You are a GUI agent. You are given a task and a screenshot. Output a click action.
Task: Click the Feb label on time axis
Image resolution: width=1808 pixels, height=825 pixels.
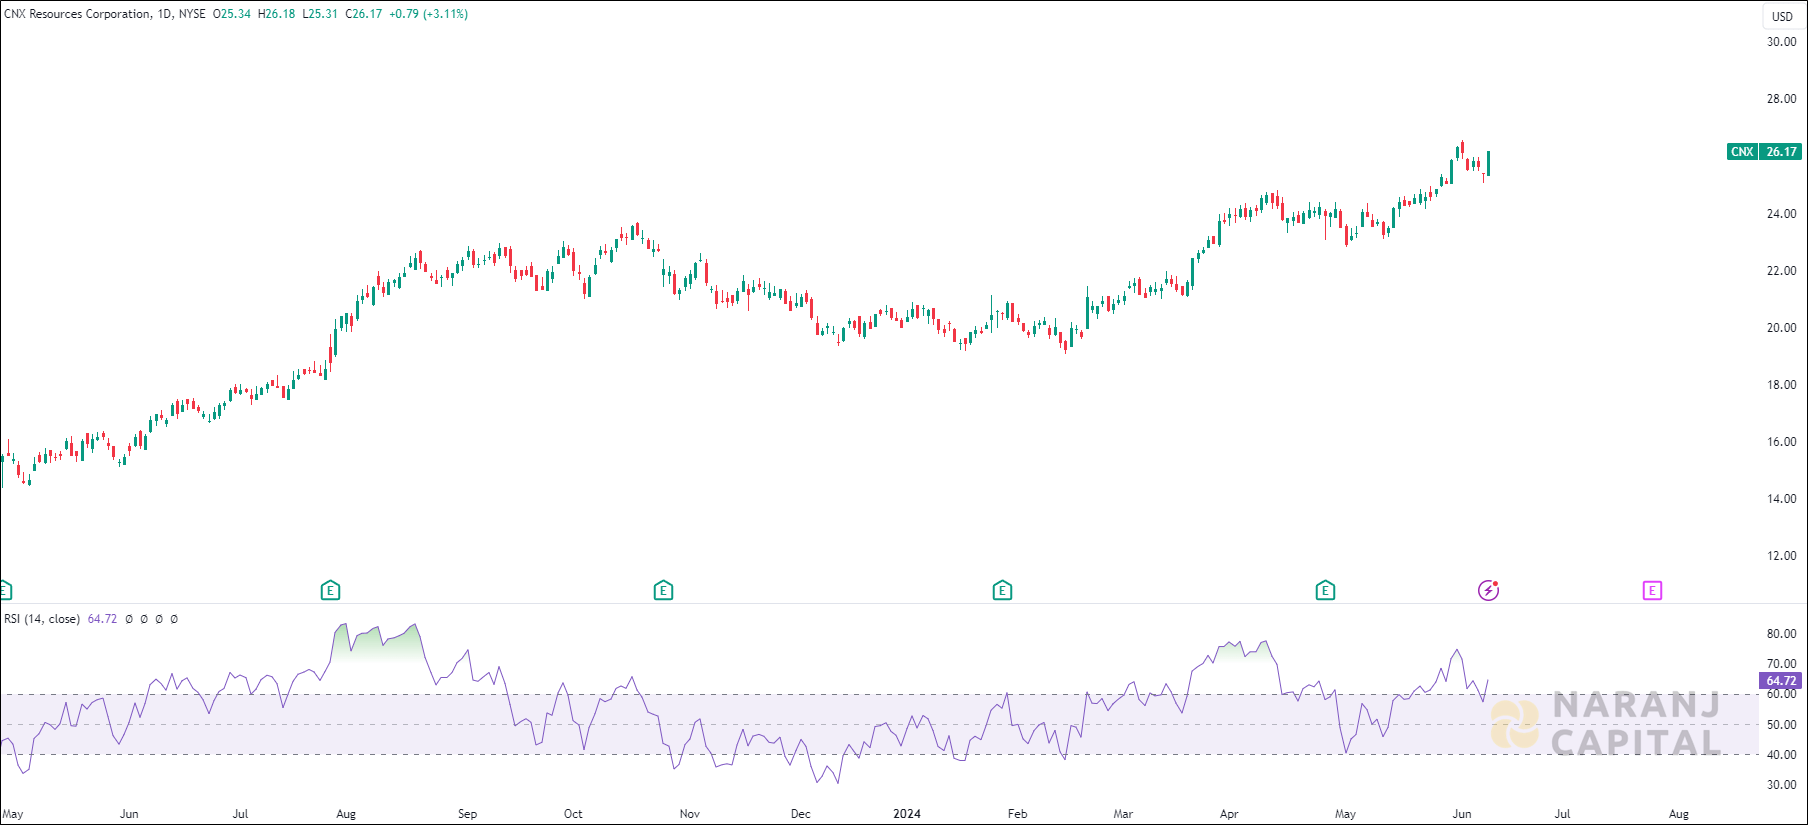click(1017, 814)
